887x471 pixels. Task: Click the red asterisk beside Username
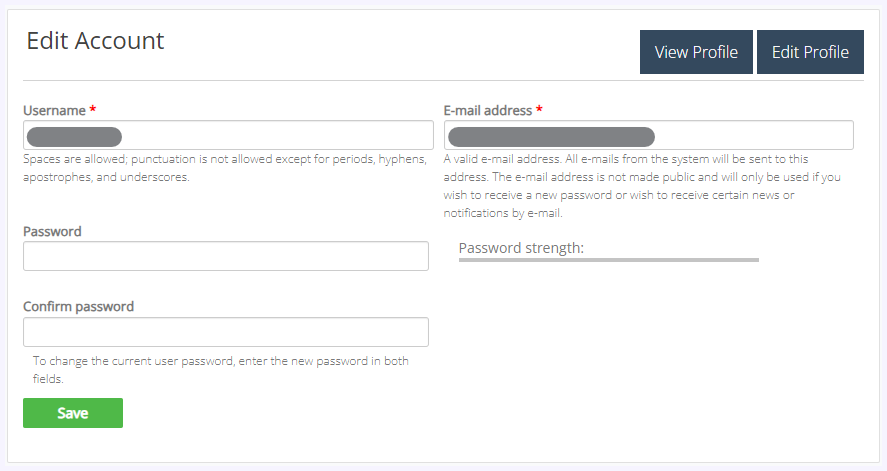[93, 109]
